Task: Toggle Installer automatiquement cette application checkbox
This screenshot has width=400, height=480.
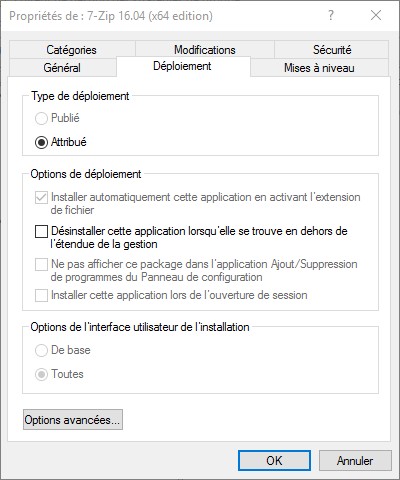Action: click(41, 198)
